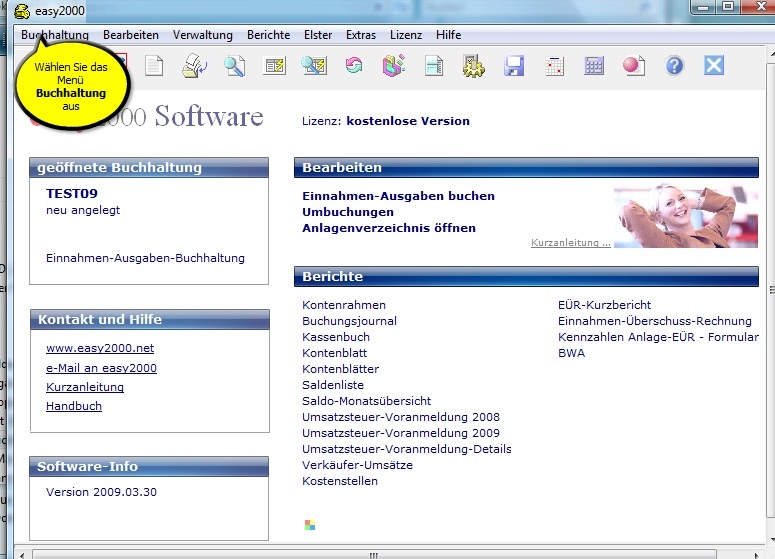Screen dimensions: 775x559
Task: Click the report sheet toolbar icon
Action: point(434,66)
